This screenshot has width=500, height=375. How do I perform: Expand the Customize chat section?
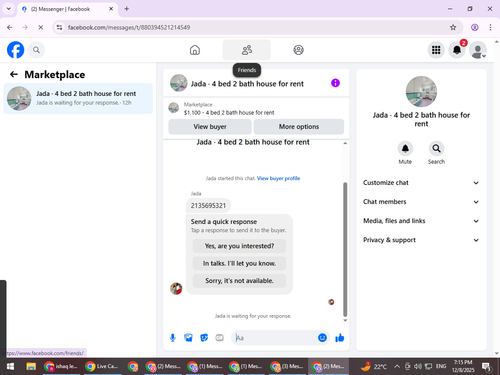pos(421,183)
